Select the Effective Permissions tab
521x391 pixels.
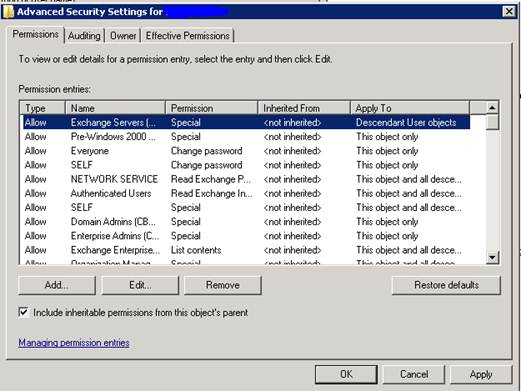point(188,36)
